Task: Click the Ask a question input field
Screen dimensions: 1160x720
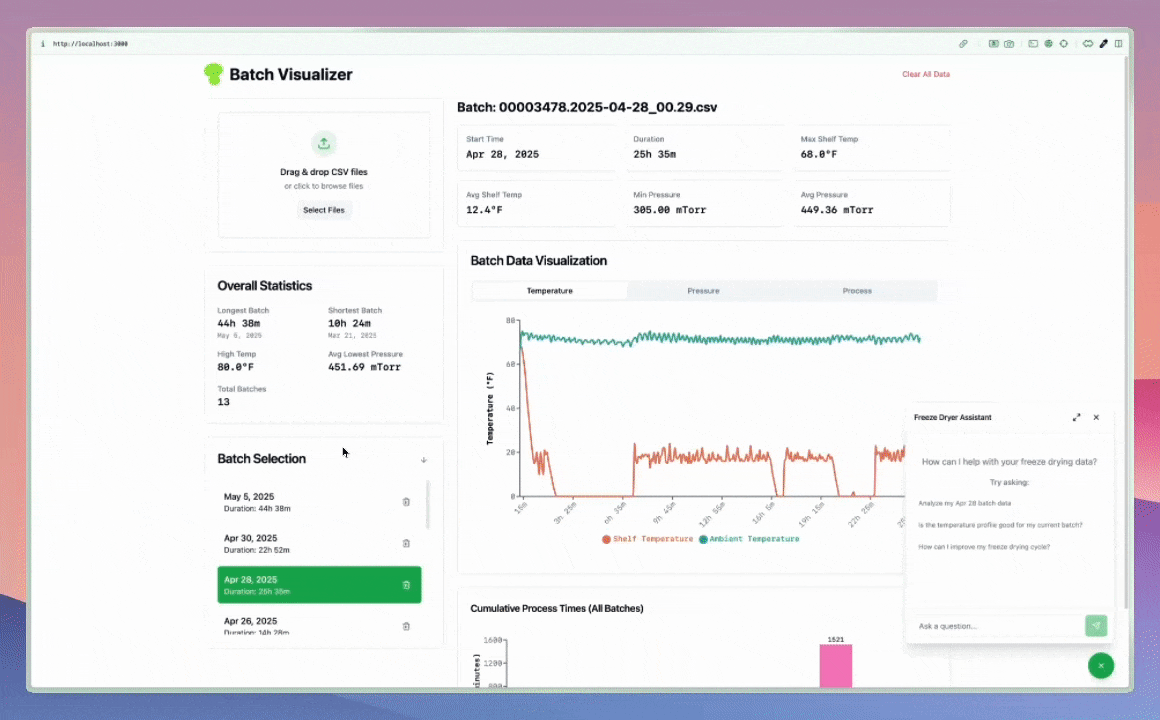Action: click(997, 626)
